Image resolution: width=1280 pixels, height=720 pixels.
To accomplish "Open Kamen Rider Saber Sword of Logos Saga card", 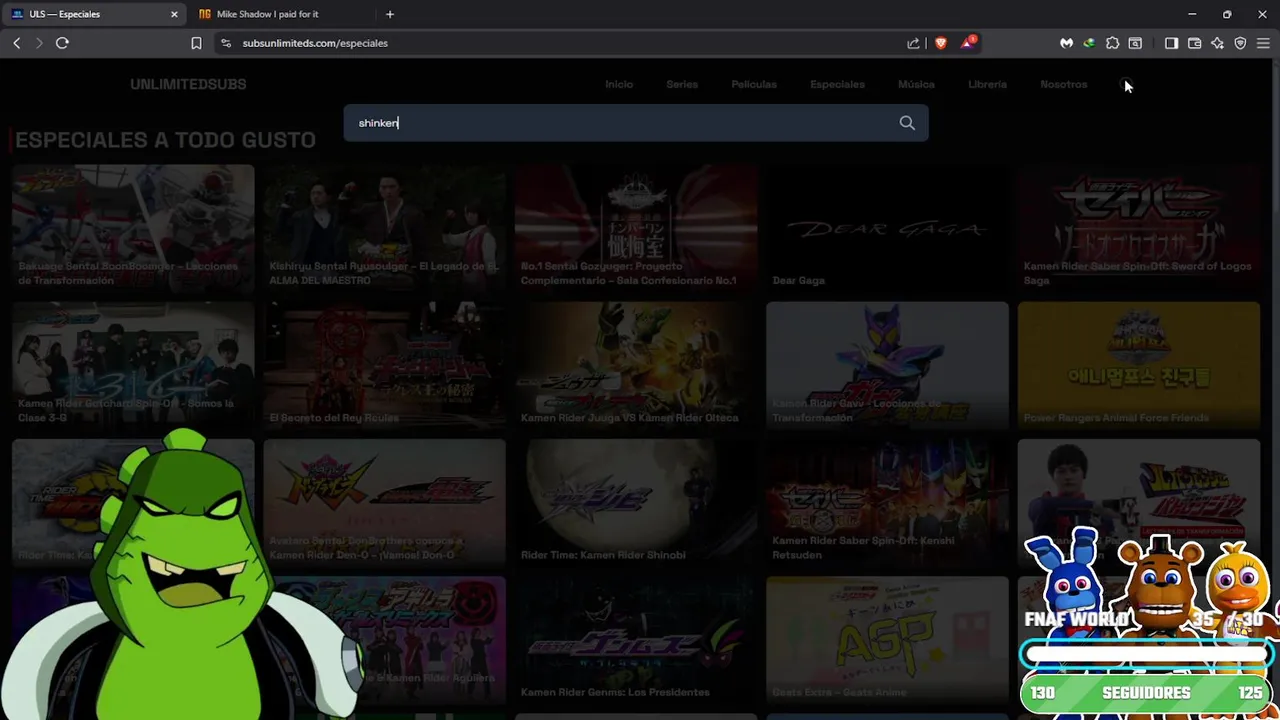I will (x=1138, y=229).
